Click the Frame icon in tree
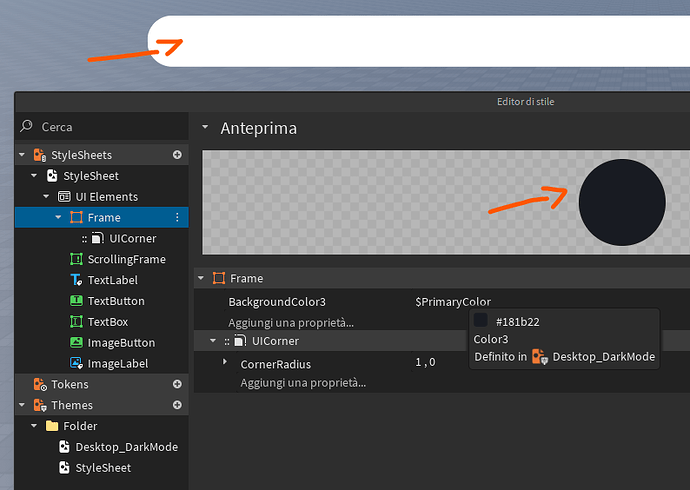Screen dimensions: 690x490 [x=76, y=217]
